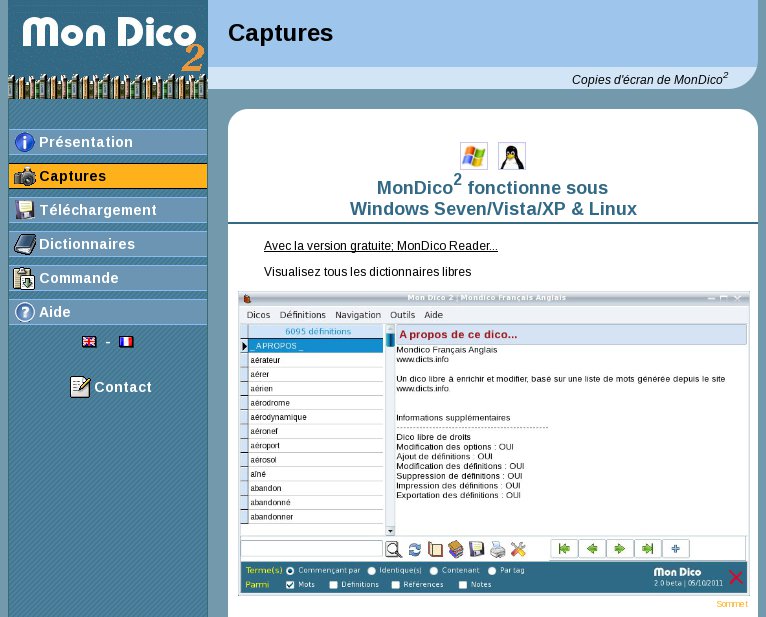
Task: Select the word aéronef
Action: click(316, 431)
